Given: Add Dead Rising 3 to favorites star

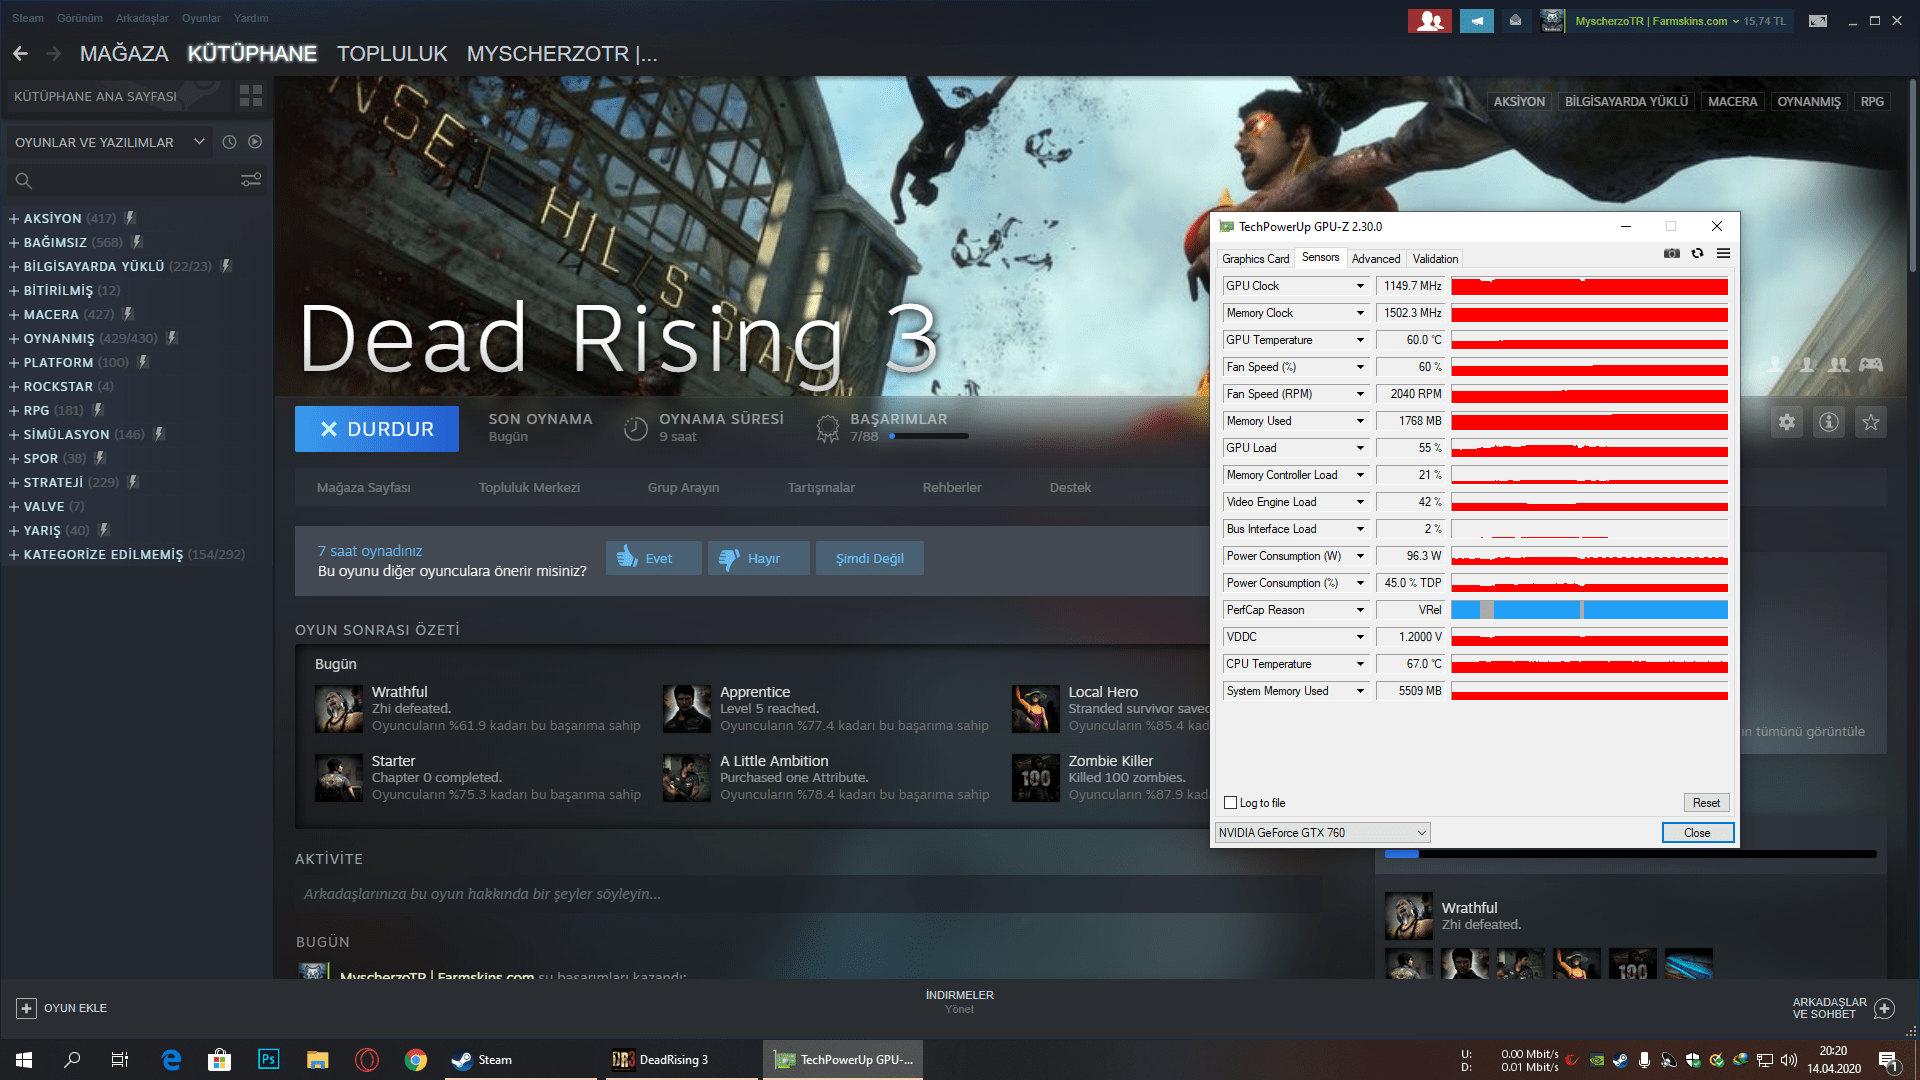Looking at the screenshot, I should point(1871,423).
